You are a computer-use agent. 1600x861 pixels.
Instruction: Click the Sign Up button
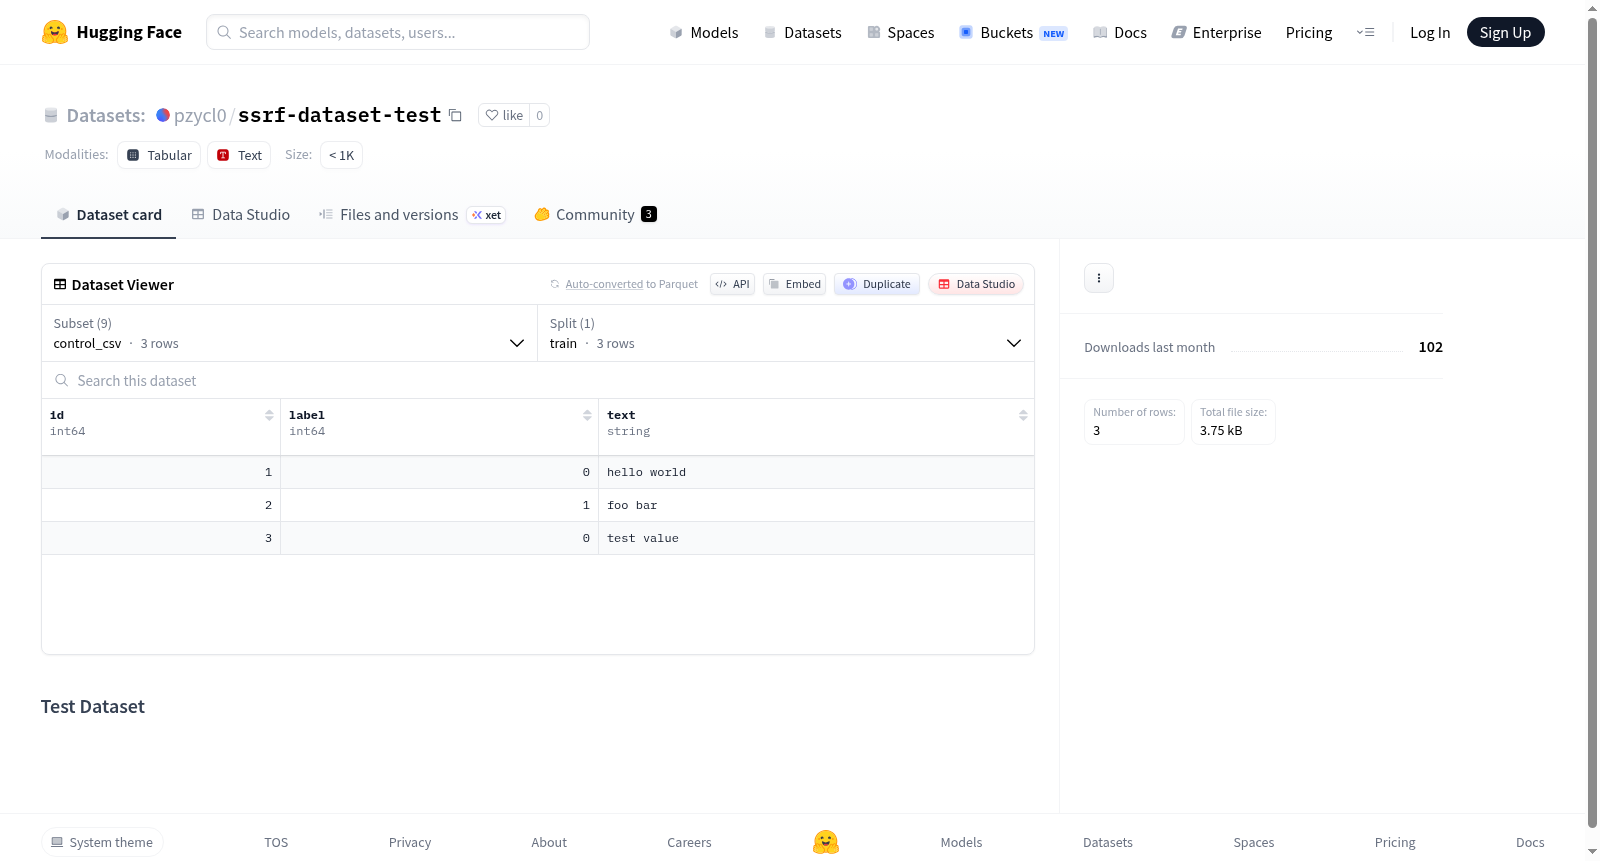click(1506, 32)
